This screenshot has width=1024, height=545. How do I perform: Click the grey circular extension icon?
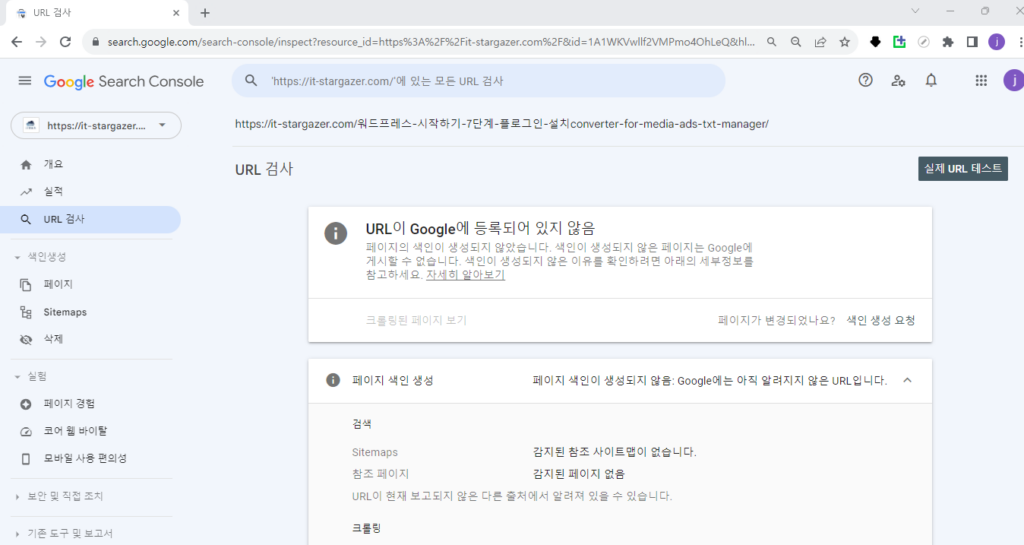pyautogui.click(x=923, y=42)
